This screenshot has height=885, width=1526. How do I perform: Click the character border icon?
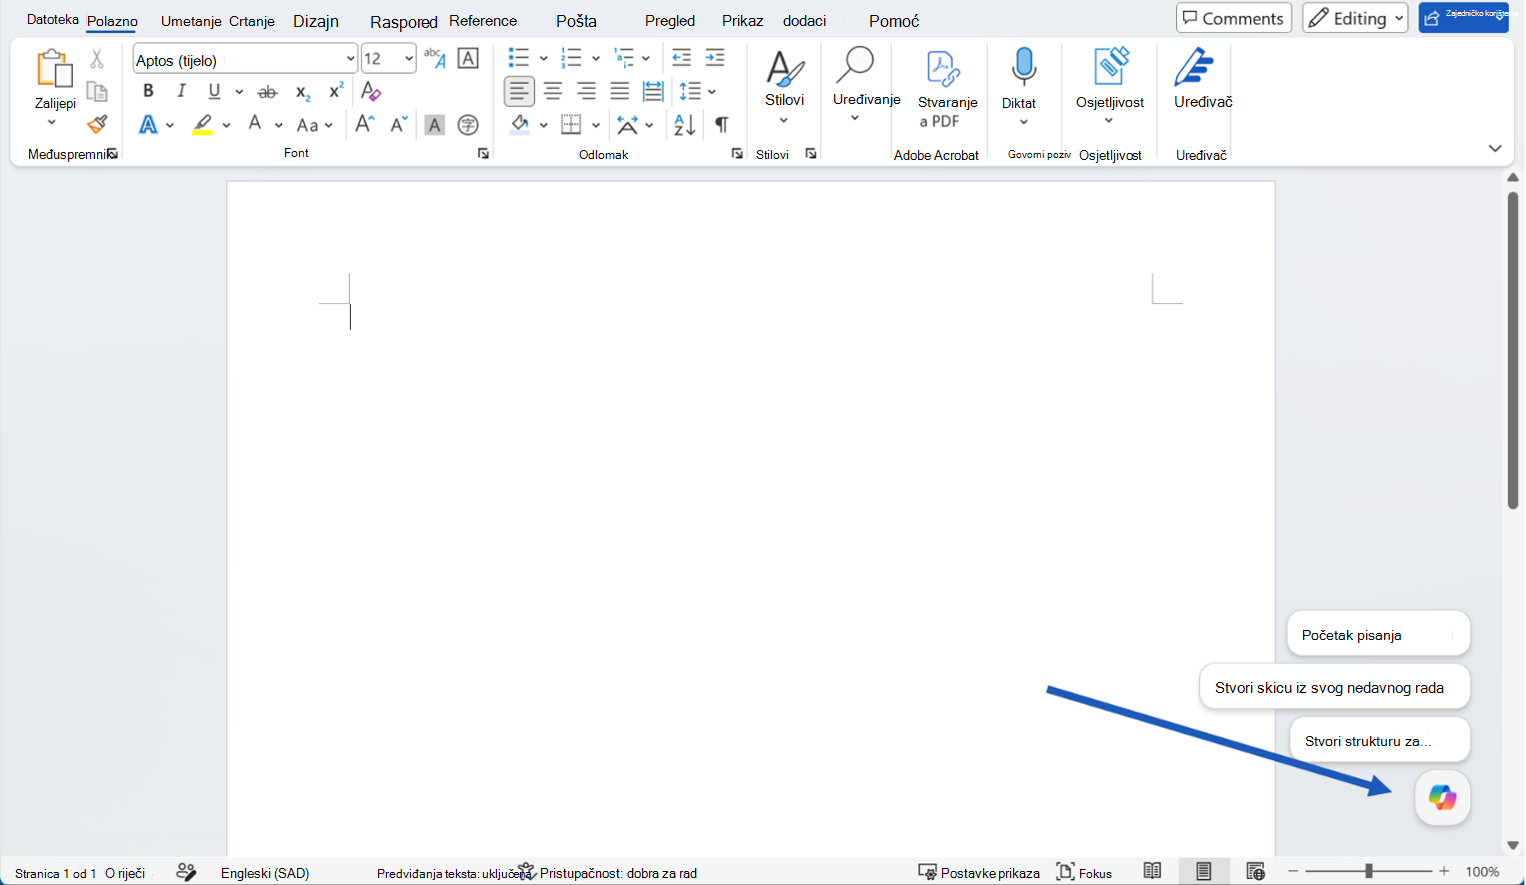pyautogui.click(x=468, y=58)
